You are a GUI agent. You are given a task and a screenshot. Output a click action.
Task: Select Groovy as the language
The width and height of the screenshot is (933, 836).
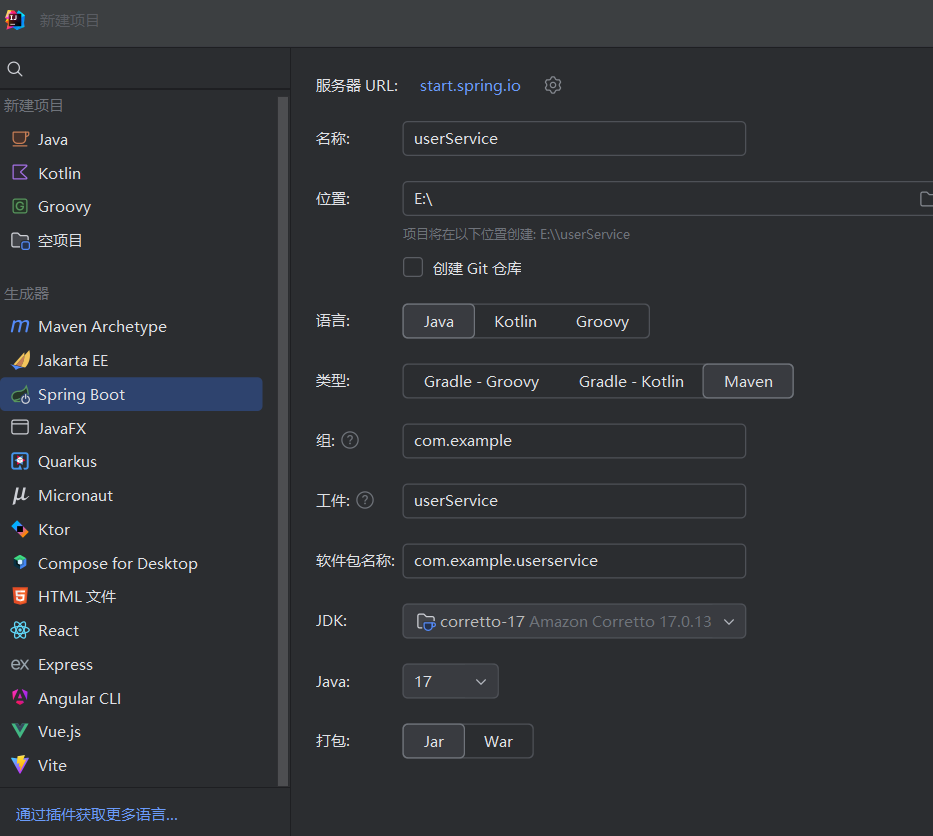pos(602,321)
